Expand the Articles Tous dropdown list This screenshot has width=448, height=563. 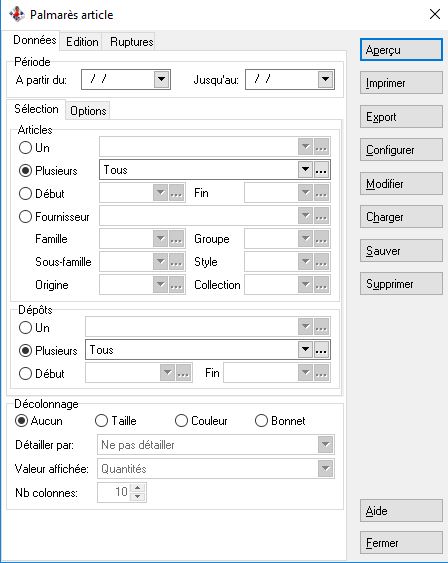pyautogui.click(x=305, y=170)
